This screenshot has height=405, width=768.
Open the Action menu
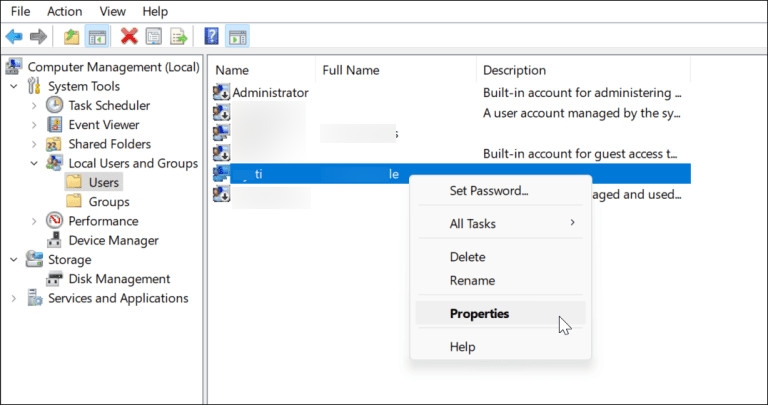pos(64,11)
